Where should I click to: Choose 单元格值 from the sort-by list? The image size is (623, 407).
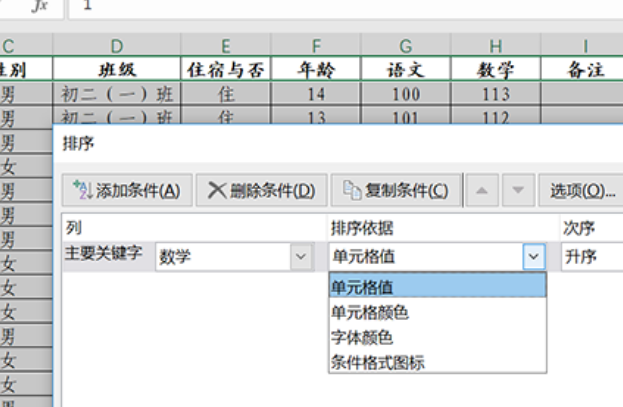(x=437, y=286)
